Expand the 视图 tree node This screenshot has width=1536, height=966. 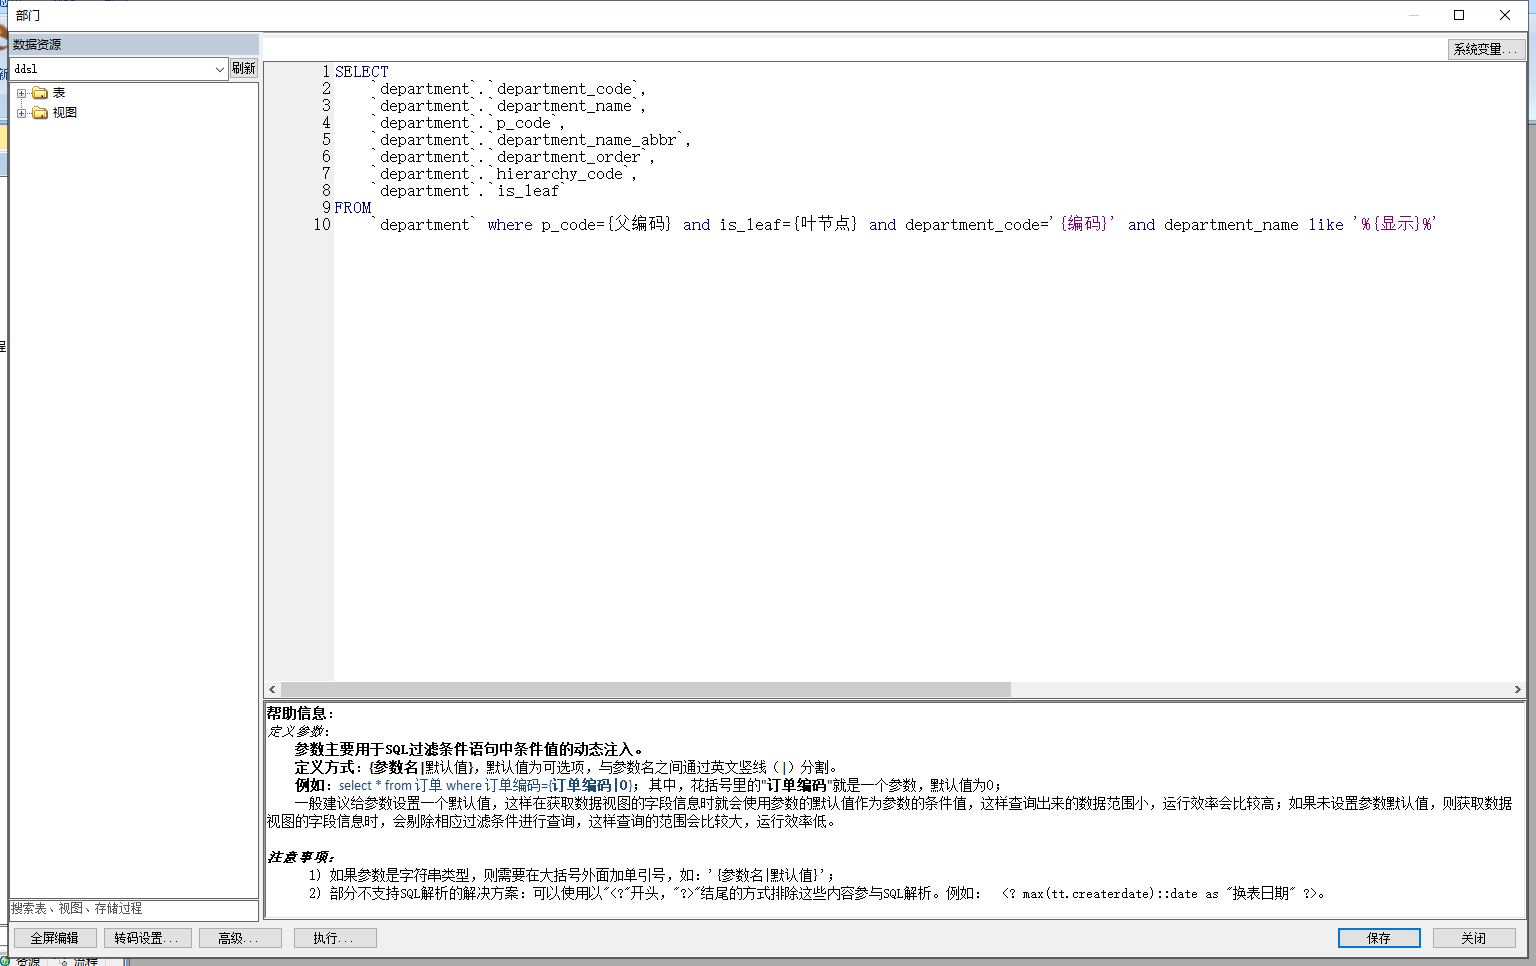pos(21,113)
